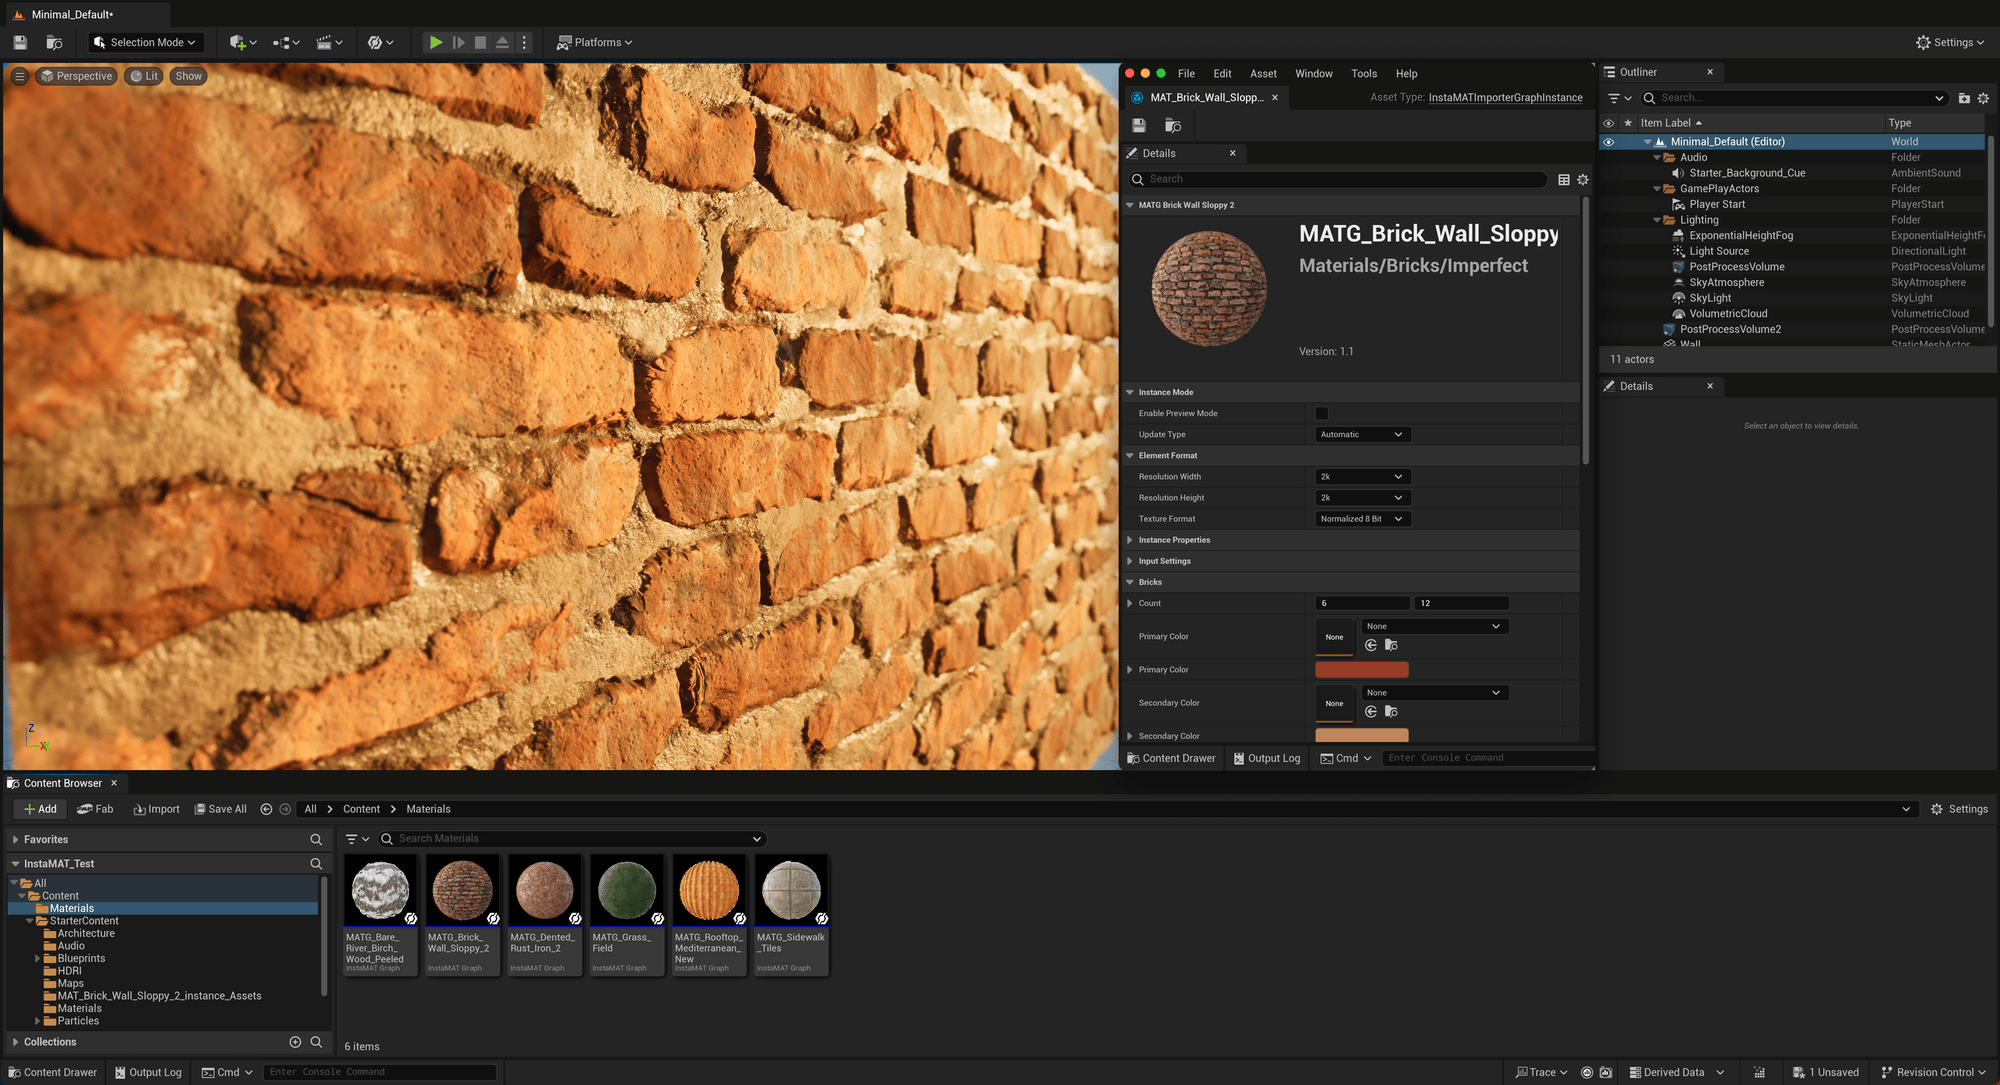The image size is (2000, 1085).
Task: Open the viewport options hamburger menu
Action: 19,76
